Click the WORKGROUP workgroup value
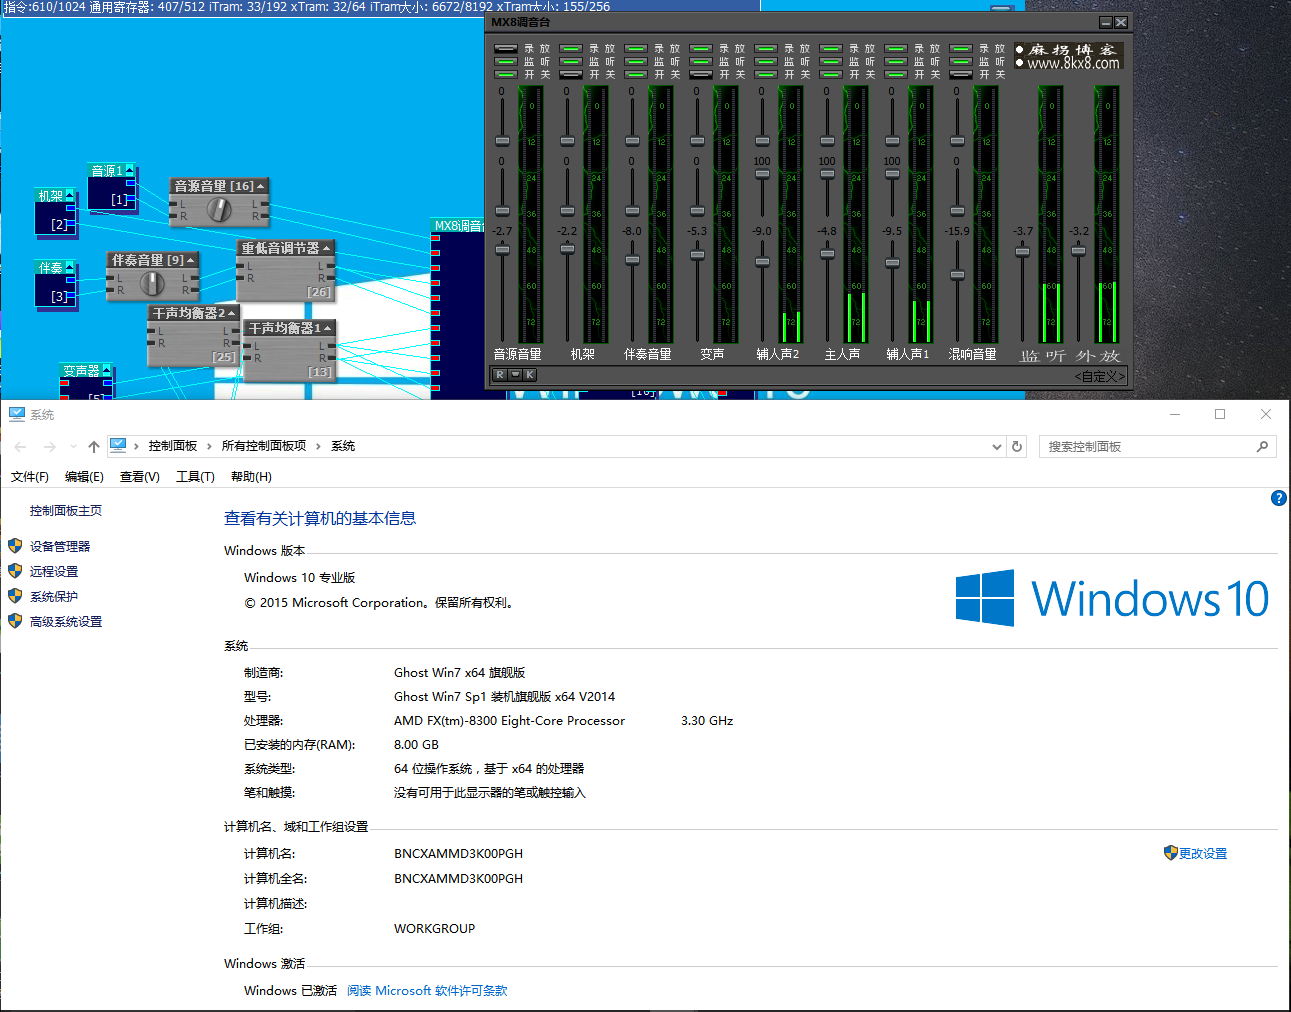 [434, 929]
